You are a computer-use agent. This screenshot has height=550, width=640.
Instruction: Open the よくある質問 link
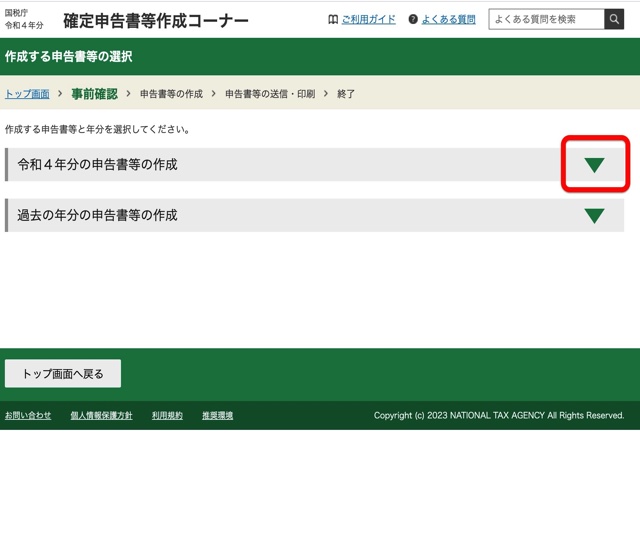(x=448, y=20)
